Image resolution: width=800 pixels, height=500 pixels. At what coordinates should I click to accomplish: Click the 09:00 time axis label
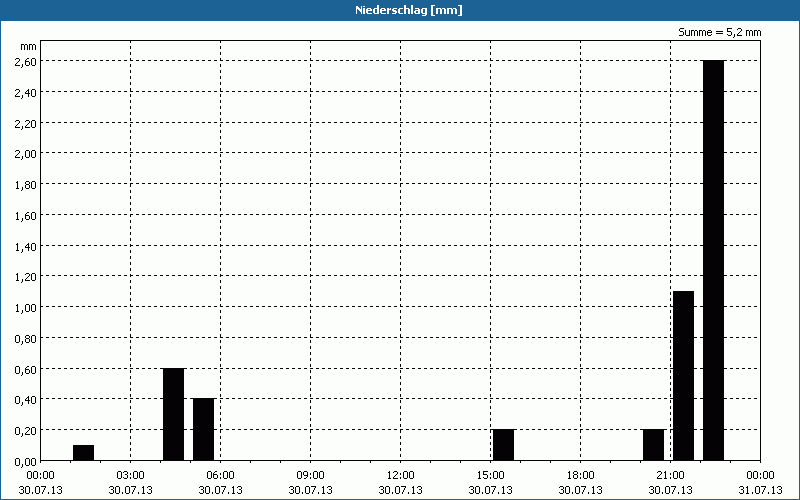310,476
